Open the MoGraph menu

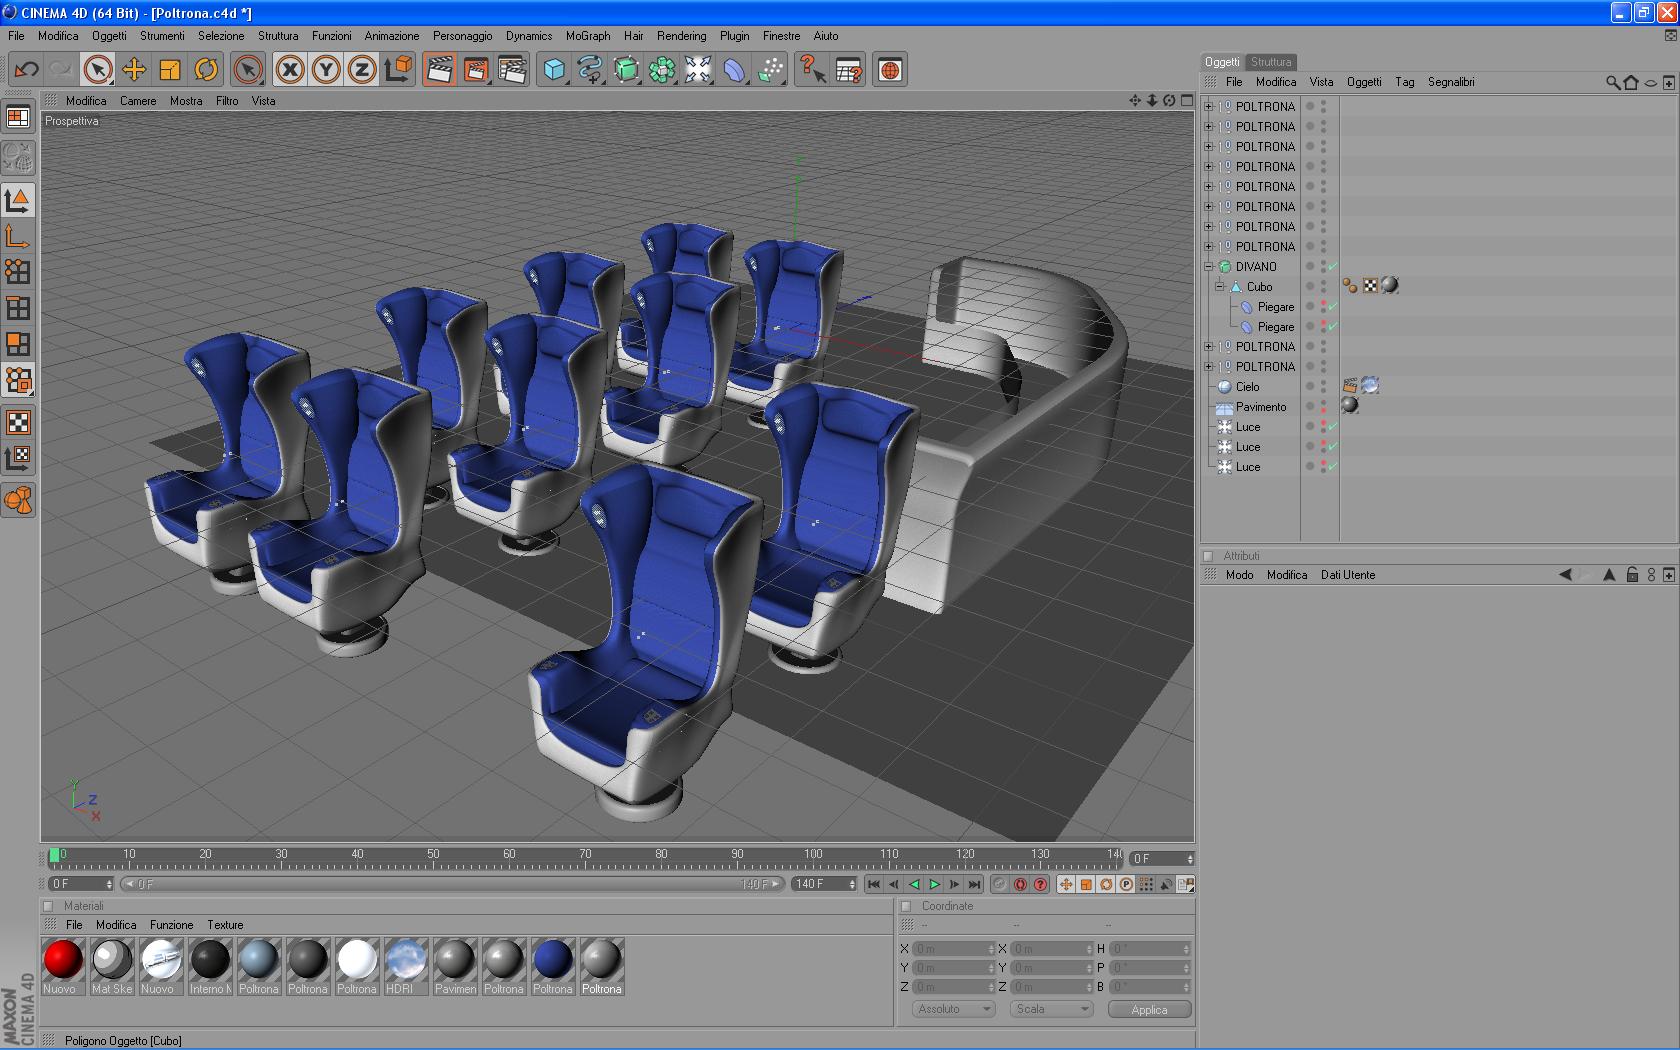(588, 36)
